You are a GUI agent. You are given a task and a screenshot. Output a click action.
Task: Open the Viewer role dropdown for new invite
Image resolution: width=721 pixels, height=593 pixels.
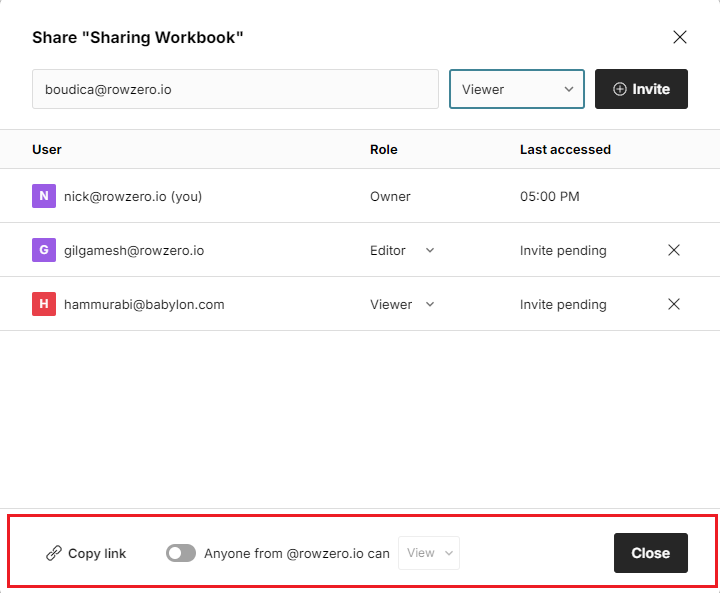click(x=517, y=89)
